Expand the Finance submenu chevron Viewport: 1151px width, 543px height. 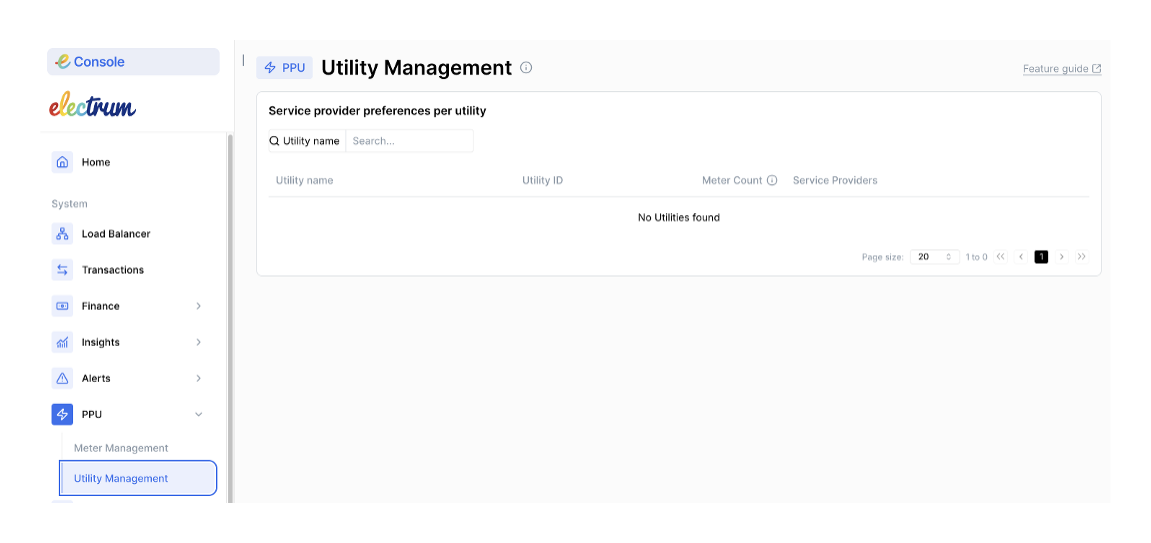coord(198,306)
